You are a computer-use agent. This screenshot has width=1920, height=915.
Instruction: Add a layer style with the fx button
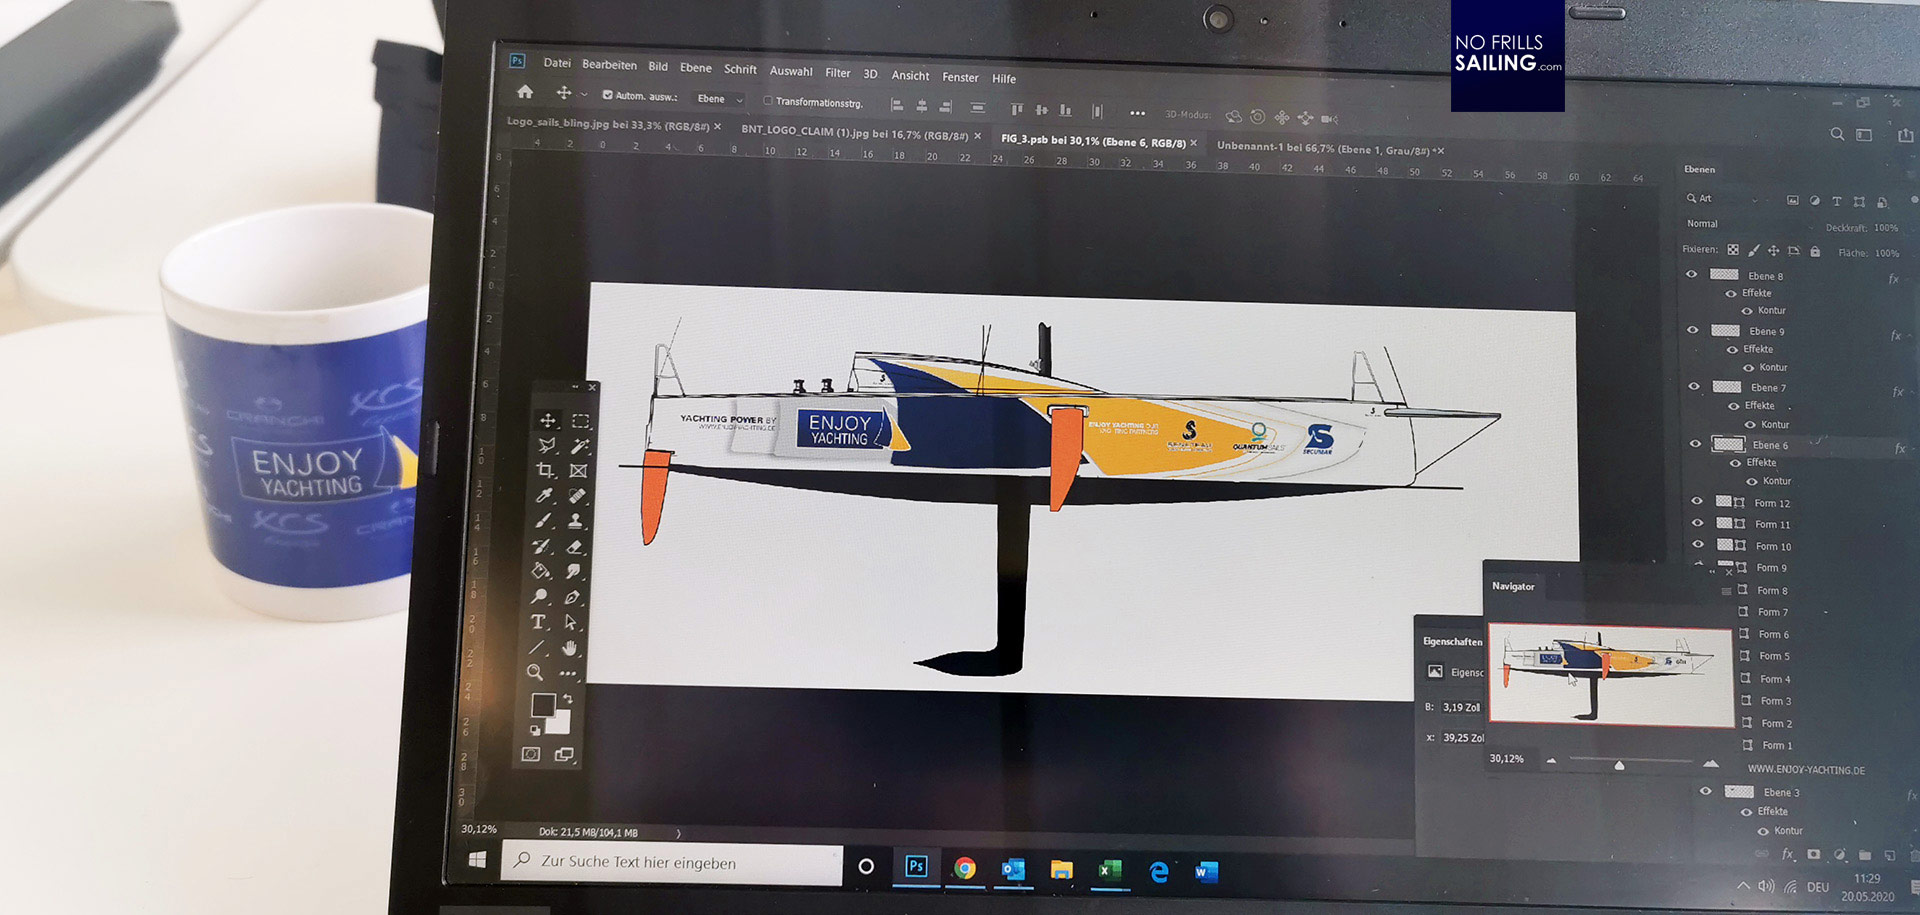pos(1788,854)
